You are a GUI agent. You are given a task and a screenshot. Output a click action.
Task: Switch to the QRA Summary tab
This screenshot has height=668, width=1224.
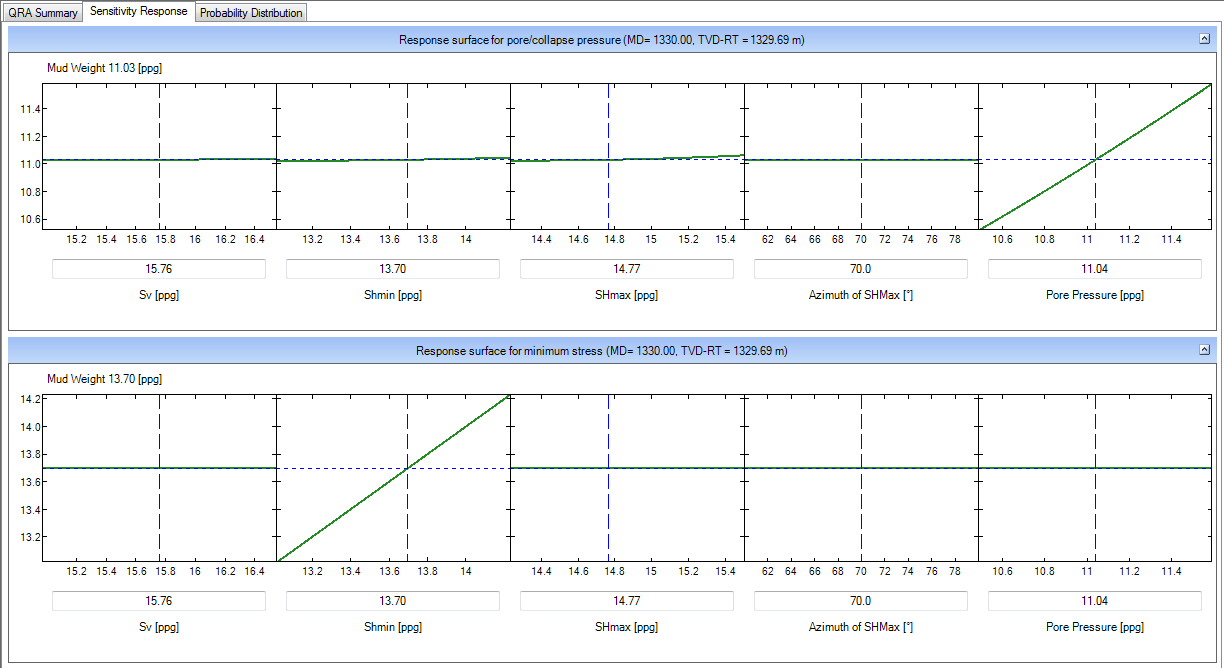tap(42, 13)
